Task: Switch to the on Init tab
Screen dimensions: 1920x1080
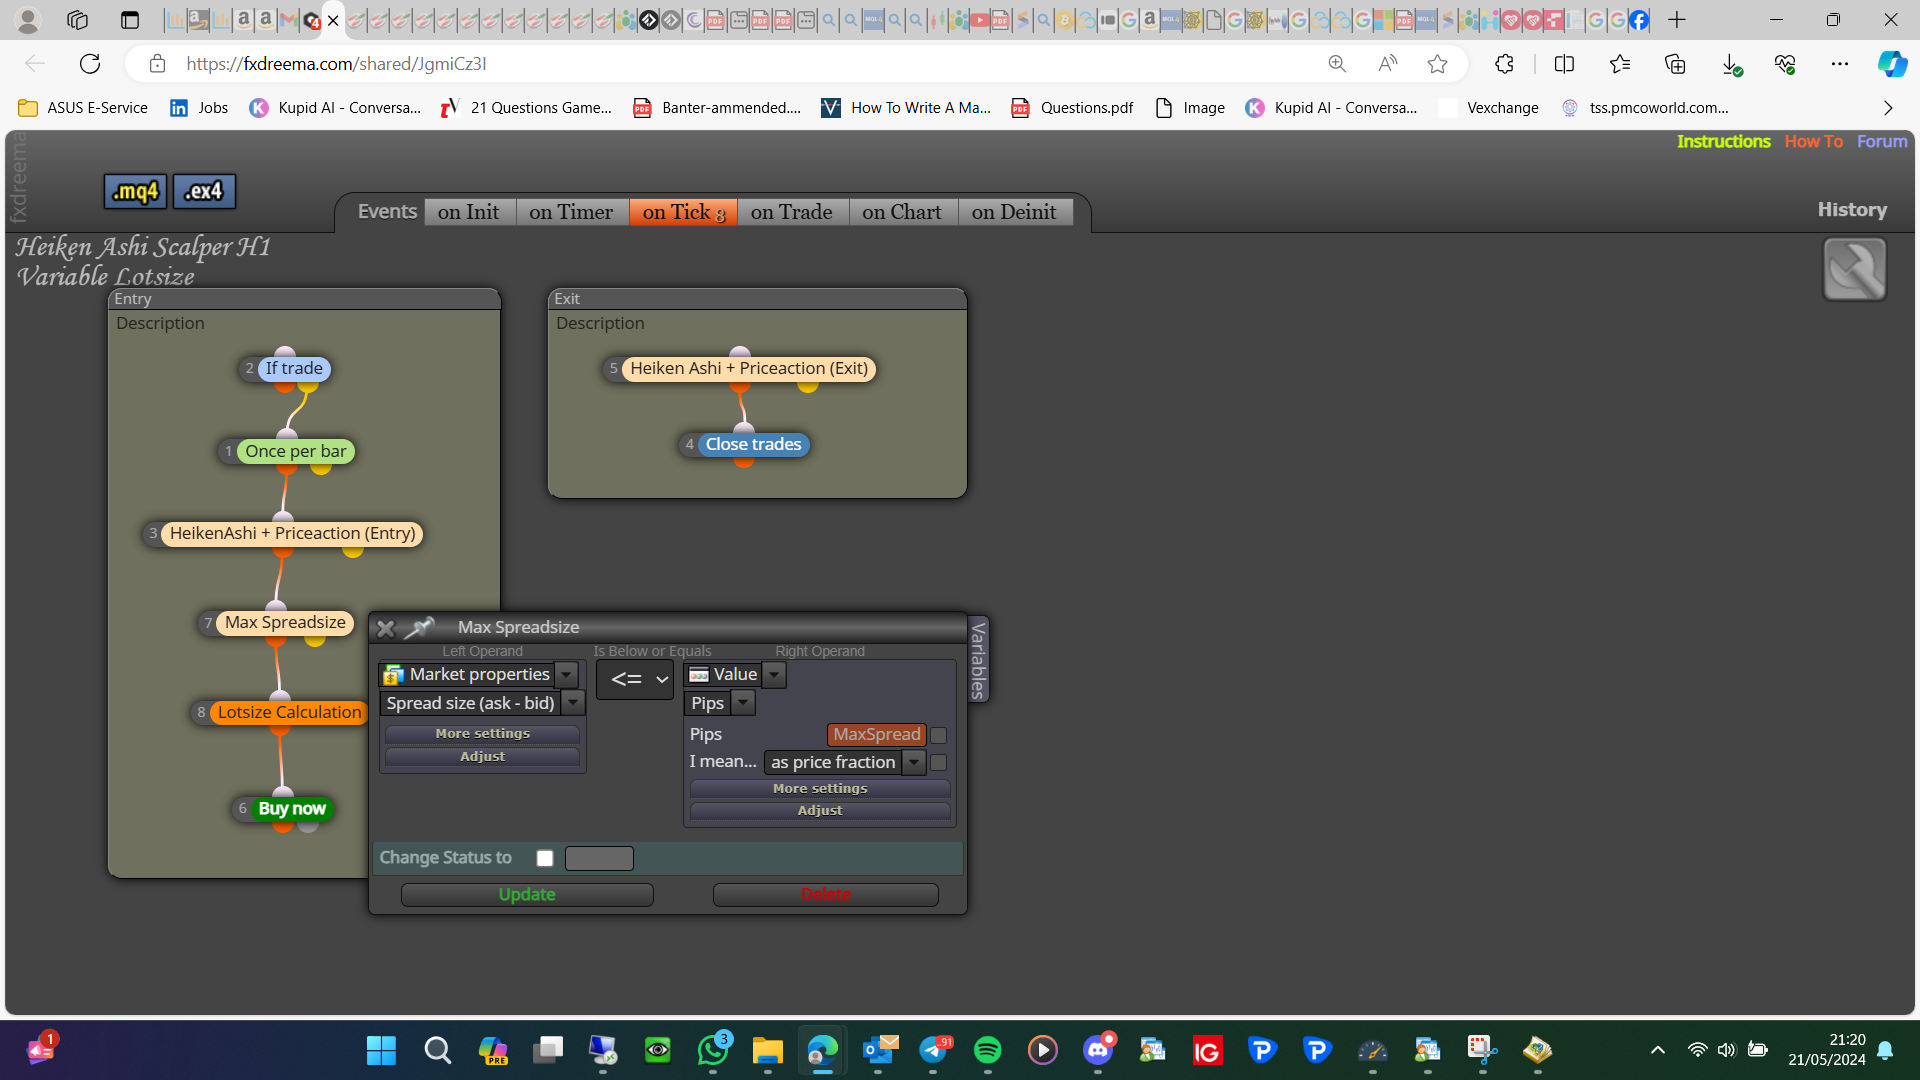Action: [468, 212]
